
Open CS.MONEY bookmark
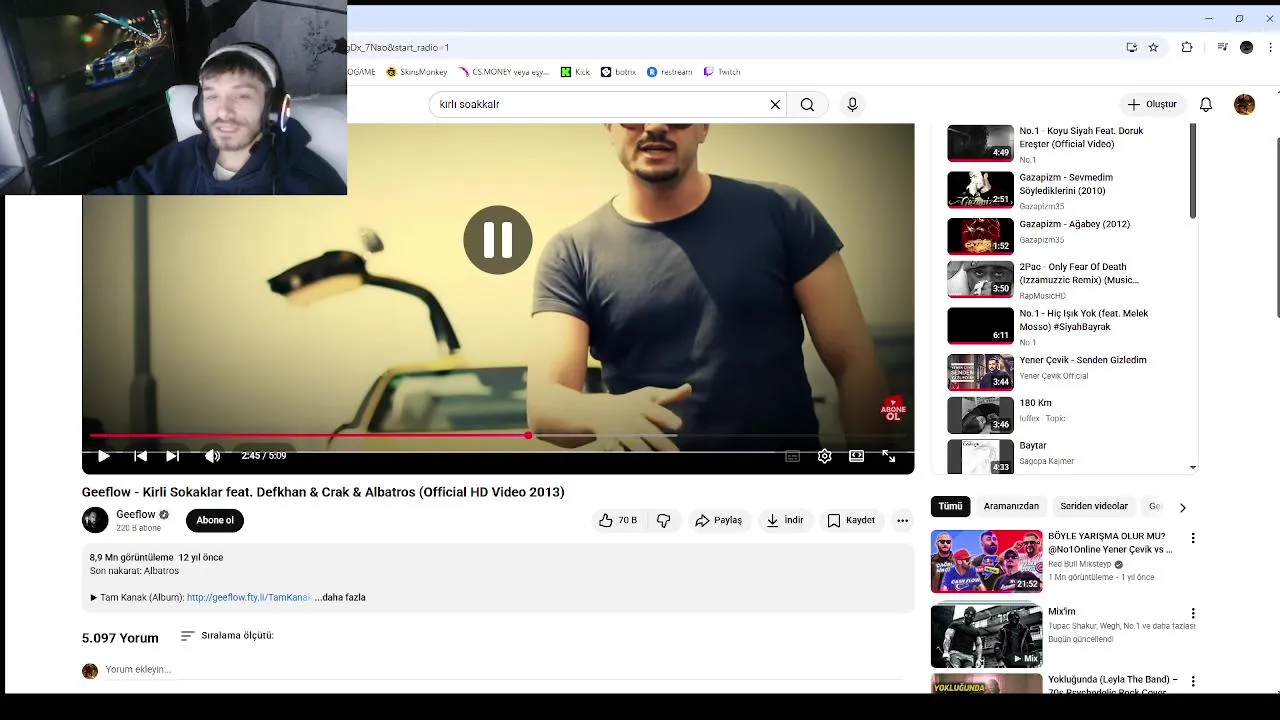[x=505, y=72]
